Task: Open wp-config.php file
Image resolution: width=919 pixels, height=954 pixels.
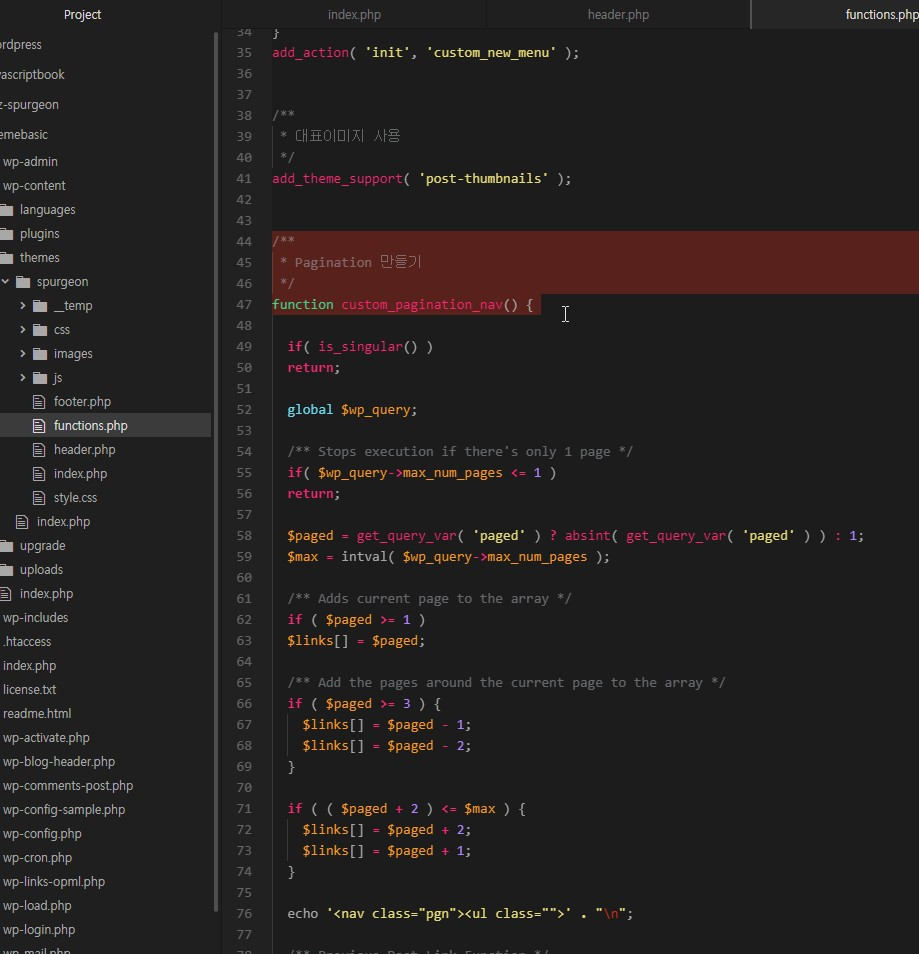Action: (42, 834)
